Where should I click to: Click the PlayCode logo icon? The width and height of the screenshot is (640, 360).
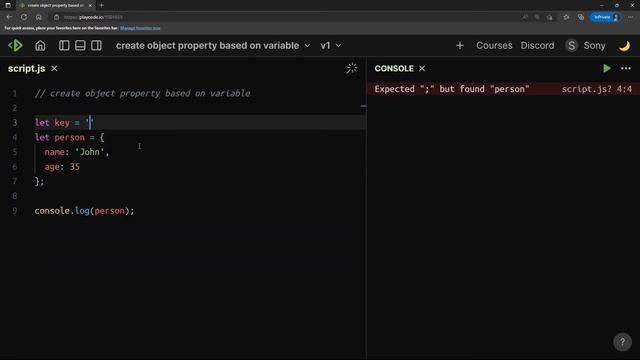pos(16,45)
